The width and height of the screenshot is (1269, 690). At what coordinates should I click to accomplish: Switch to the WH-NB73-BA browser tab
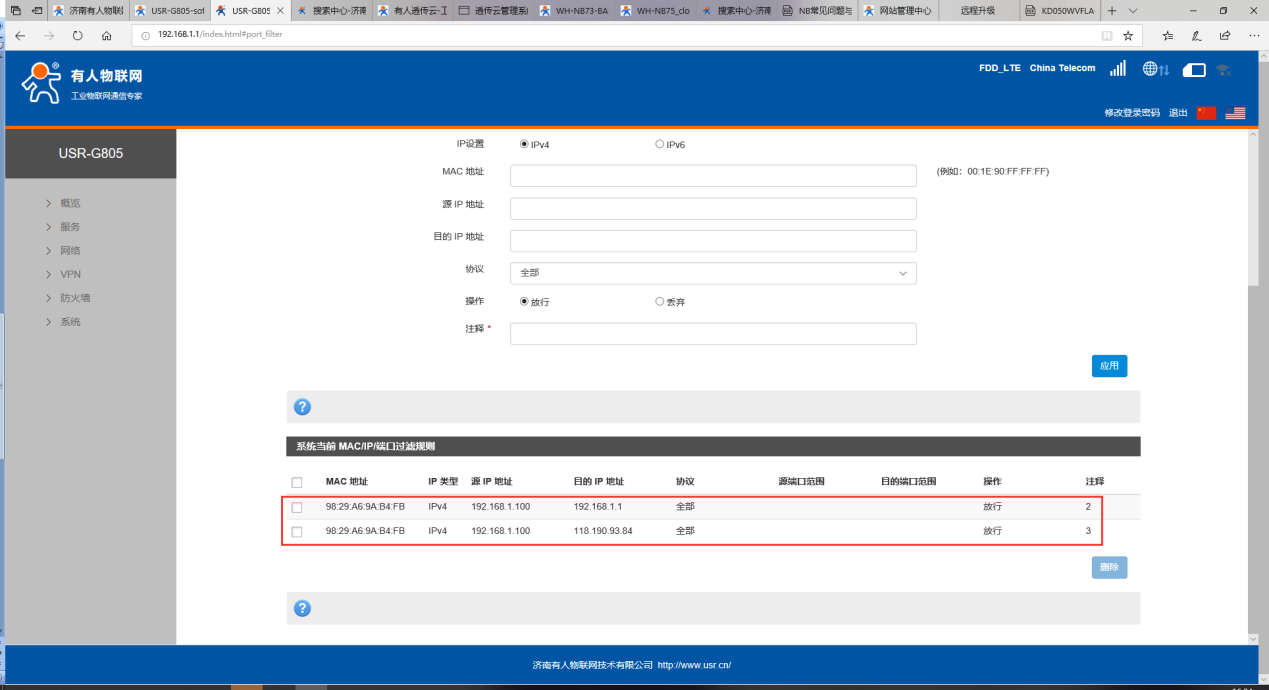(575, 10)
